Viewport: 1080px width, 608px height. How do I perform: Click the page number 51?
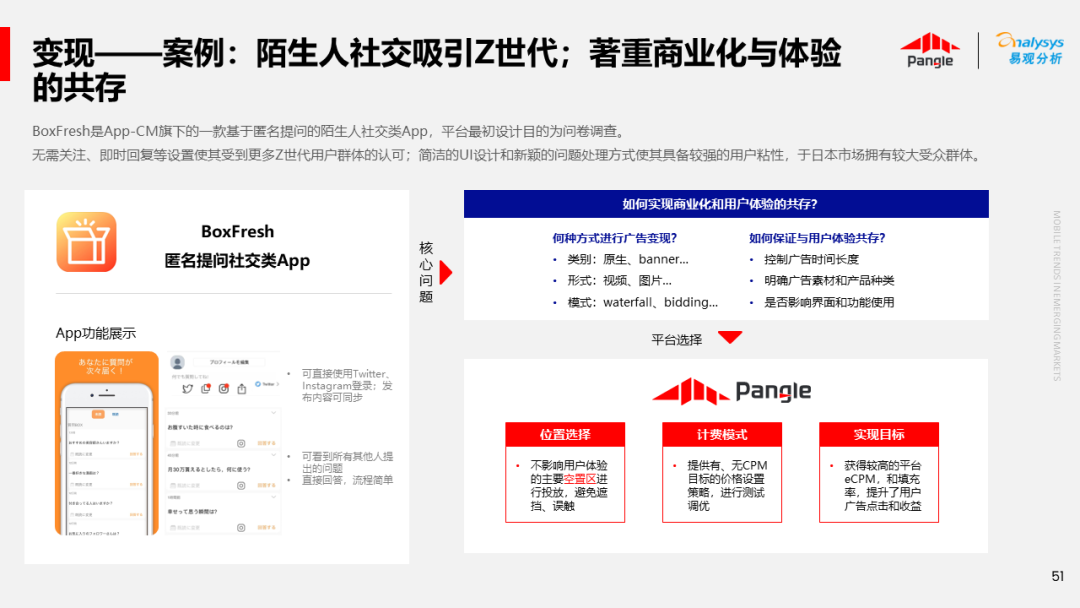pyautogui.click(x=1058, y=576)
